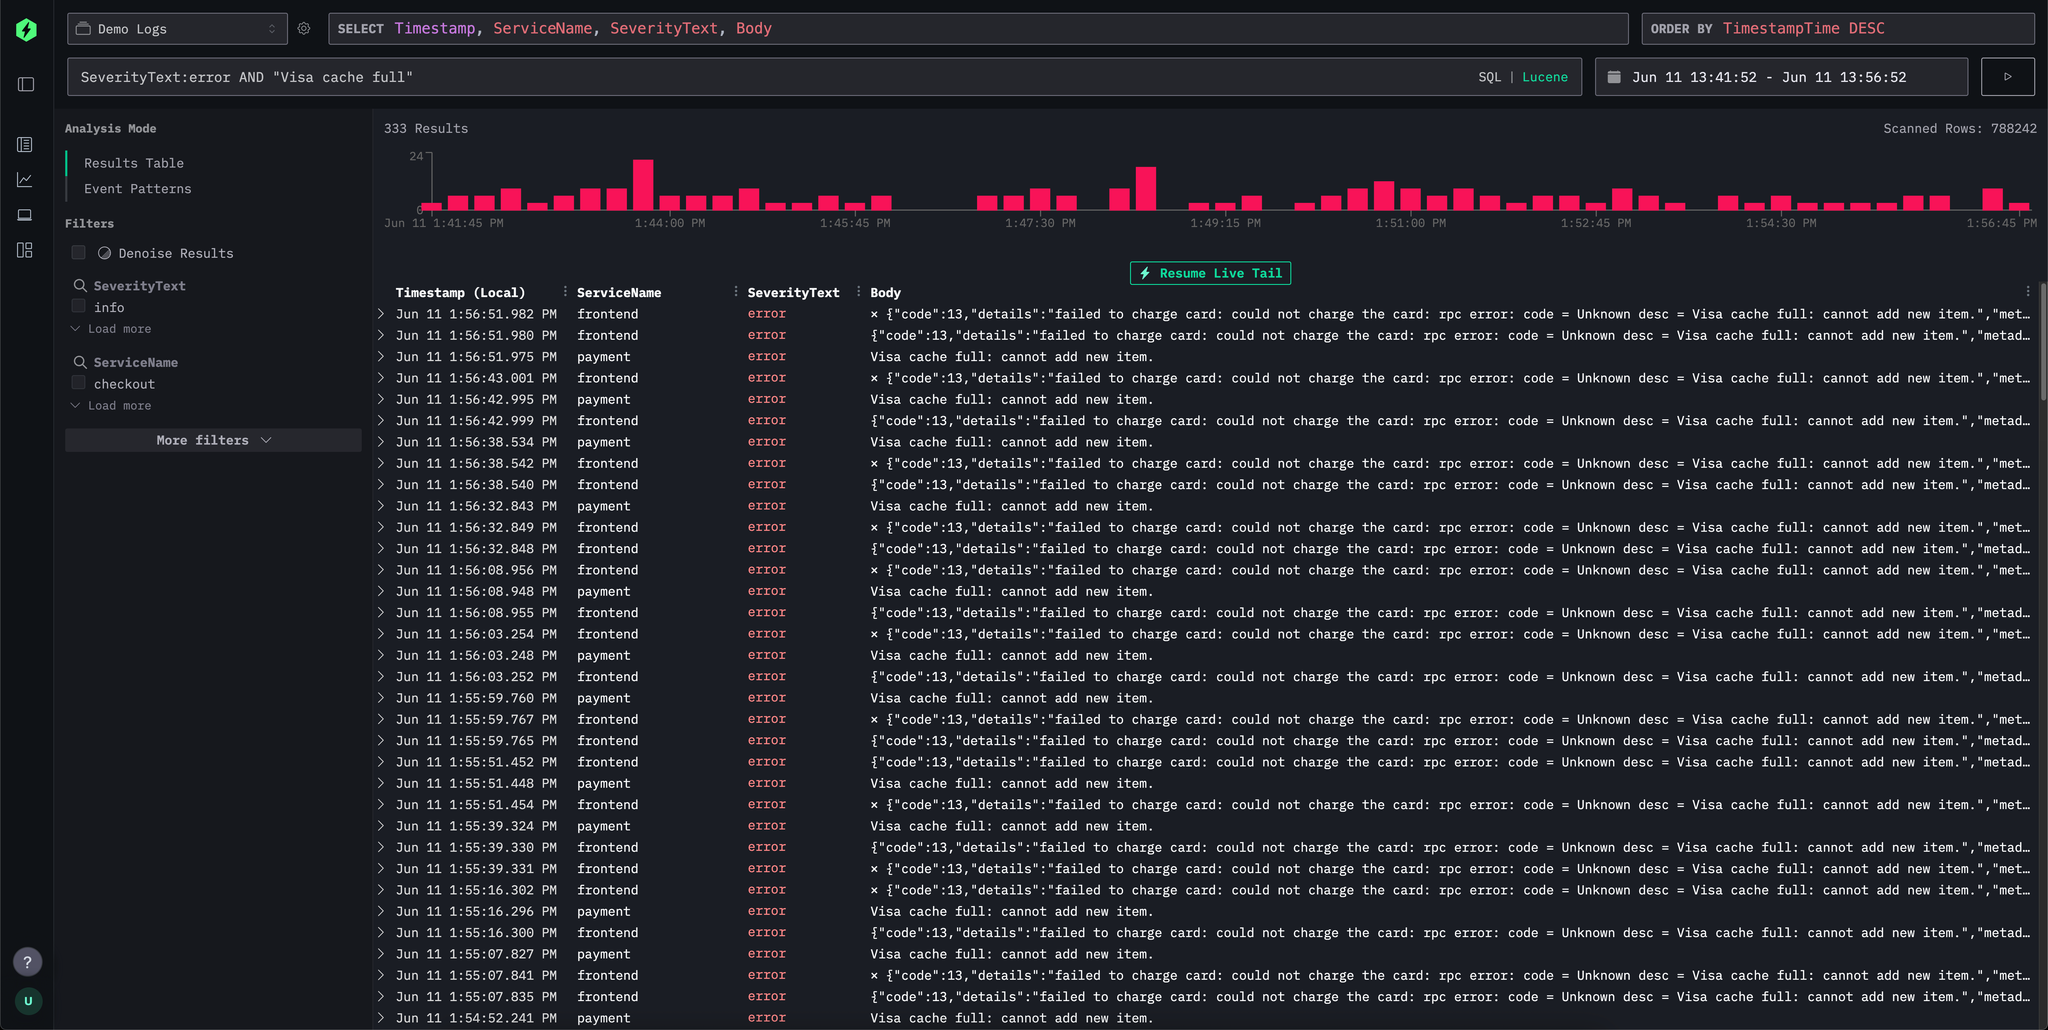Open the calendar icon in time range picker
Viewport: 2048px width, 1030px height.
(1613, 76)
